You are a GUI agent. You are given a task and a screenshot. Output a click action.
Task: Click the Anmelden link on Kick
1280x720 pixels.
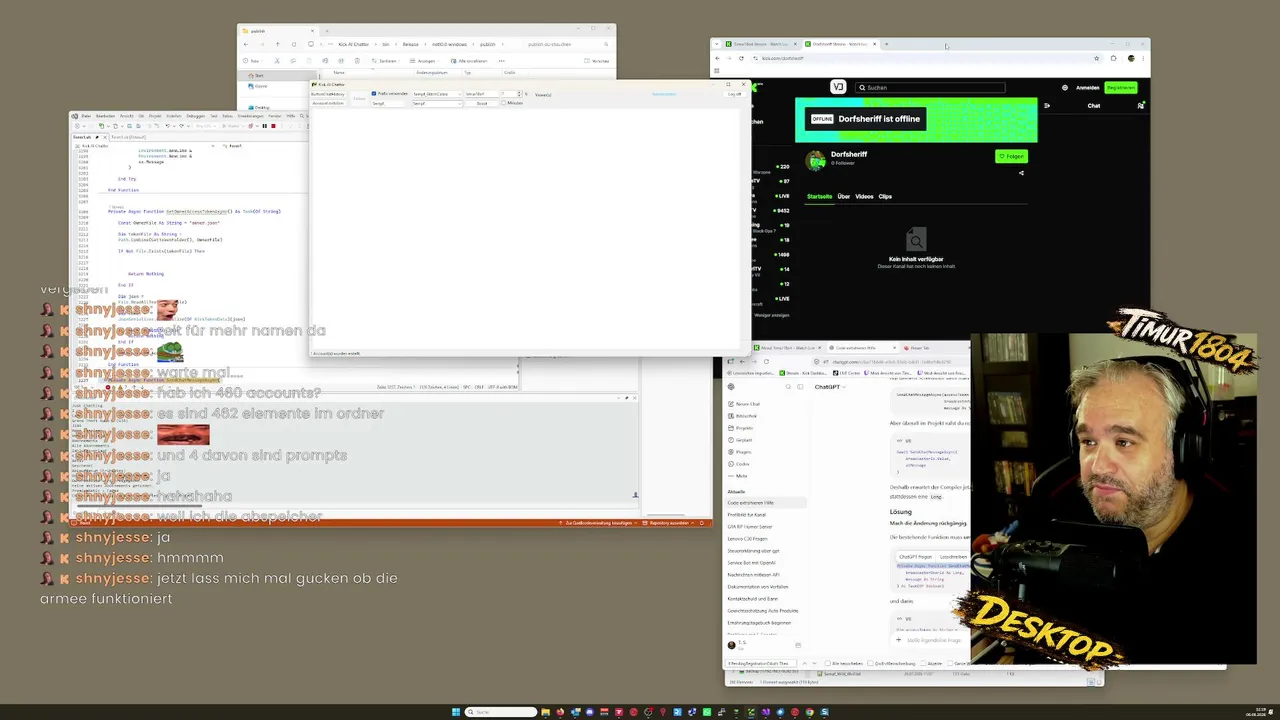click(1088, 88)
